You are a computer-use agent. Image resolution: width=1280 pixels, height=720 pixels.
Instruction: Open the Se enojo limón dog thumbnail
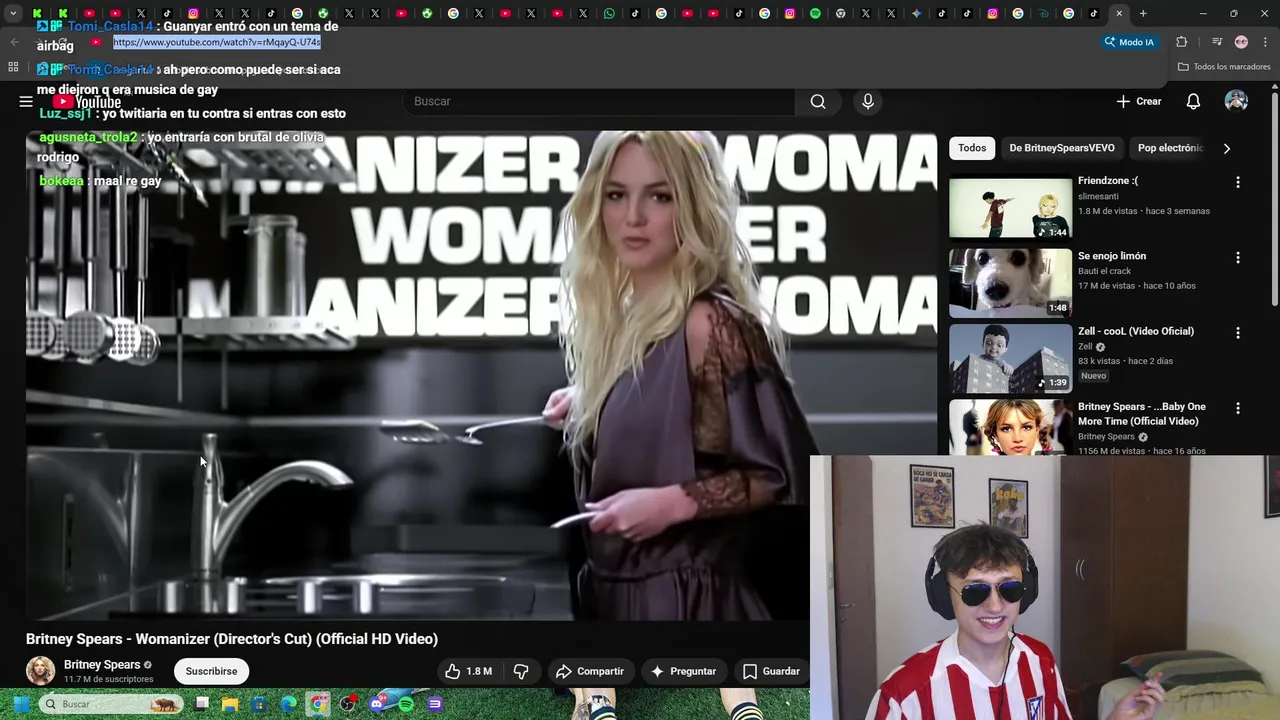point(1010,283)
